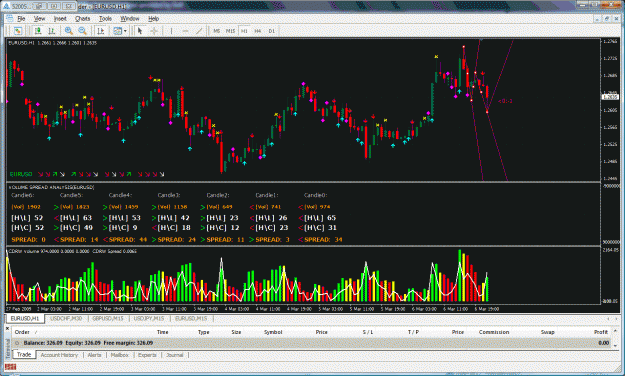
Task: Select the H1 timeframe button
Action: pyautogui.click(x=244, y=31)
